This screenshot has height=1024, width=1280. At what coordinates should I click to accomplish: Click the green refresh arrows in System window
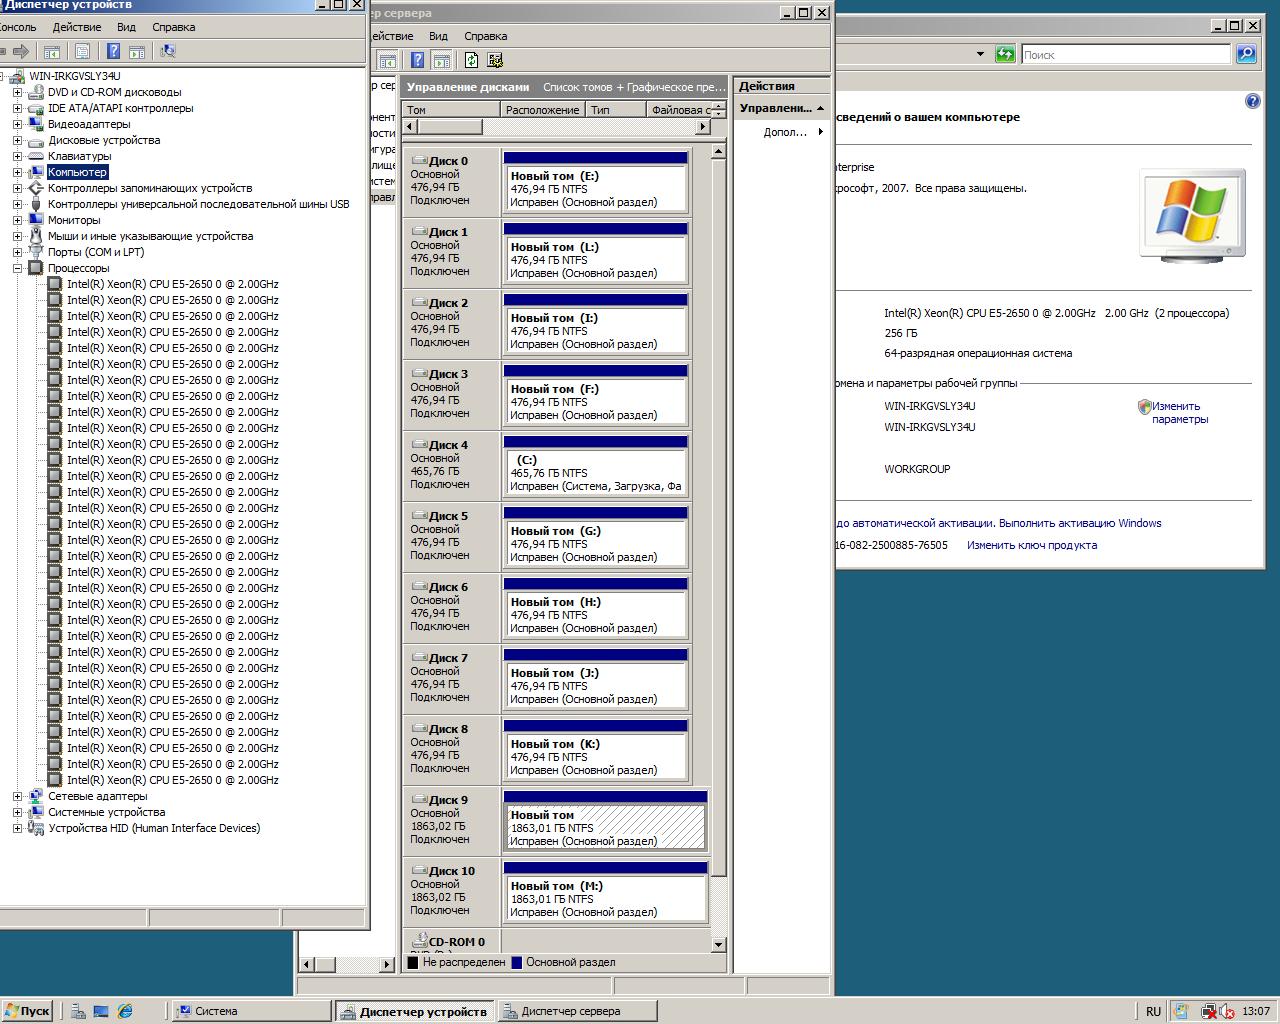point(1005,54)
